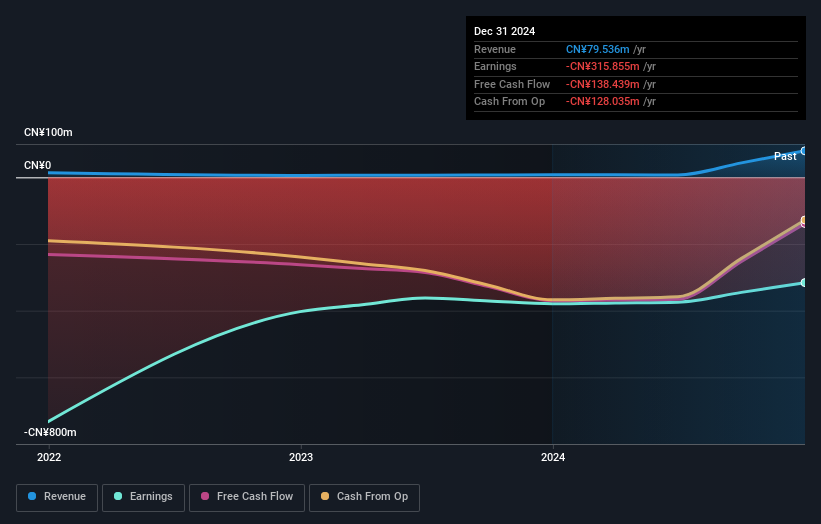Click the -CN¥315.855m earnings value

(x=602, y=66)
